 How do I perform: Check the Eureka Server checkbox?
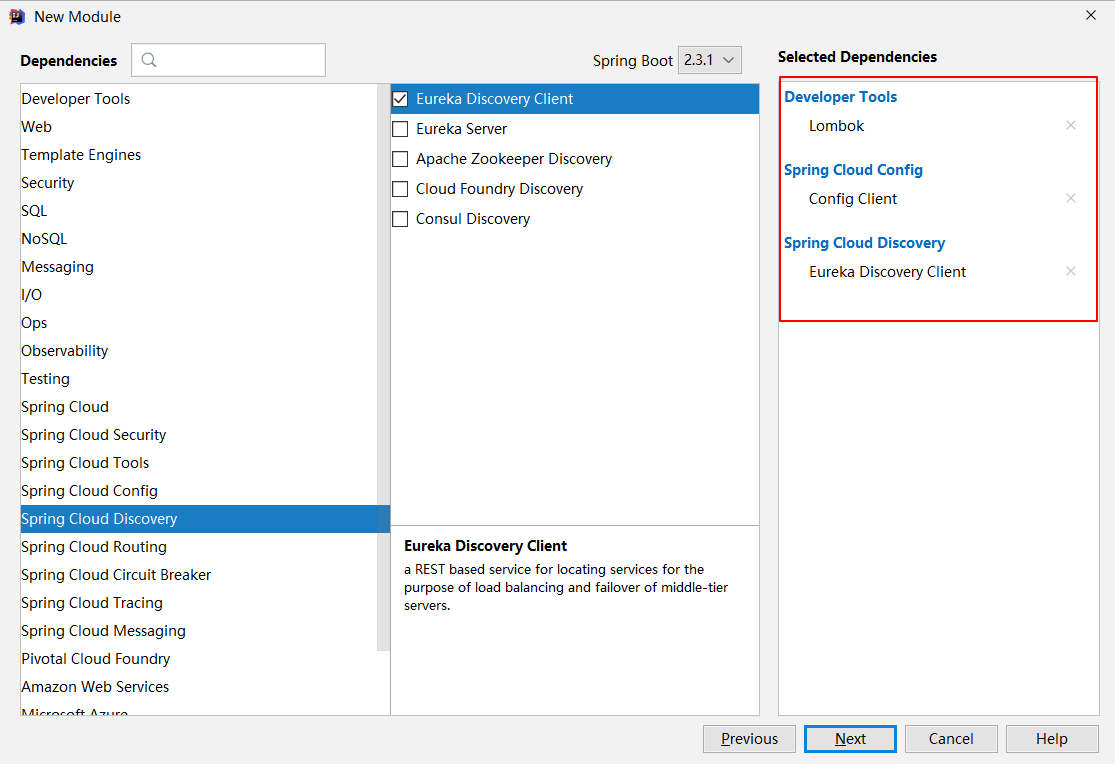(x=400, y=129)
